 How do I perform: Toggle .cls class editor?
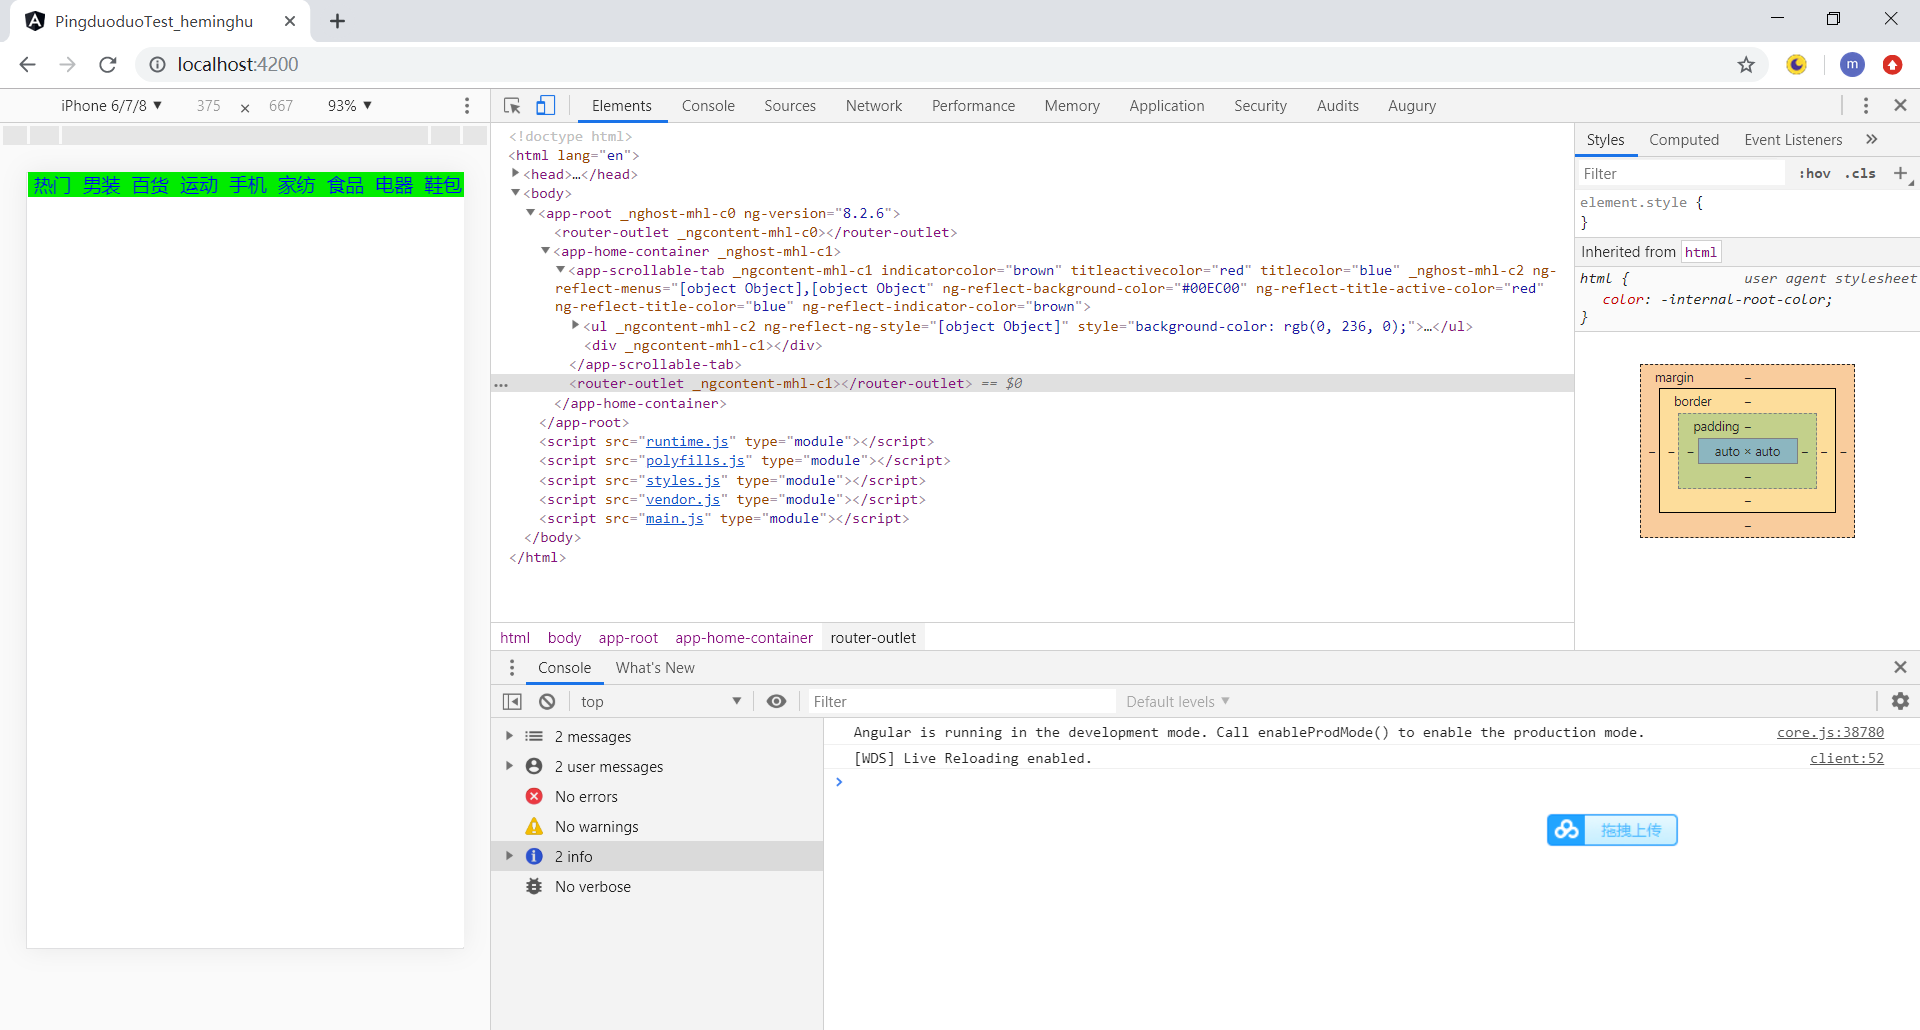click(1861, 173)
